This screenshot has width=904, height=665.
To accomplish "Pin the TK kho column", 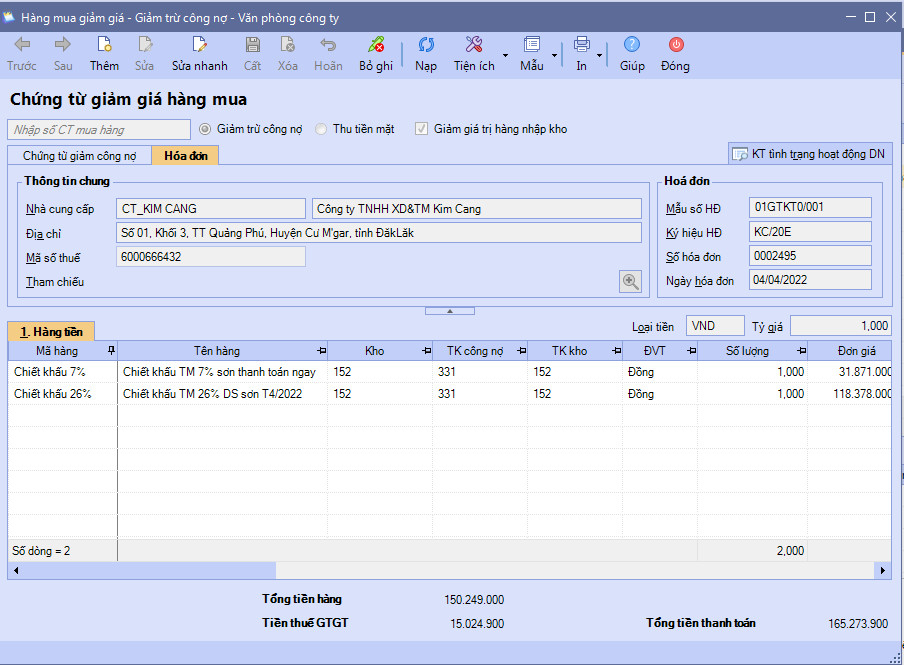I will pyautogui.click(x=617, y=351).
